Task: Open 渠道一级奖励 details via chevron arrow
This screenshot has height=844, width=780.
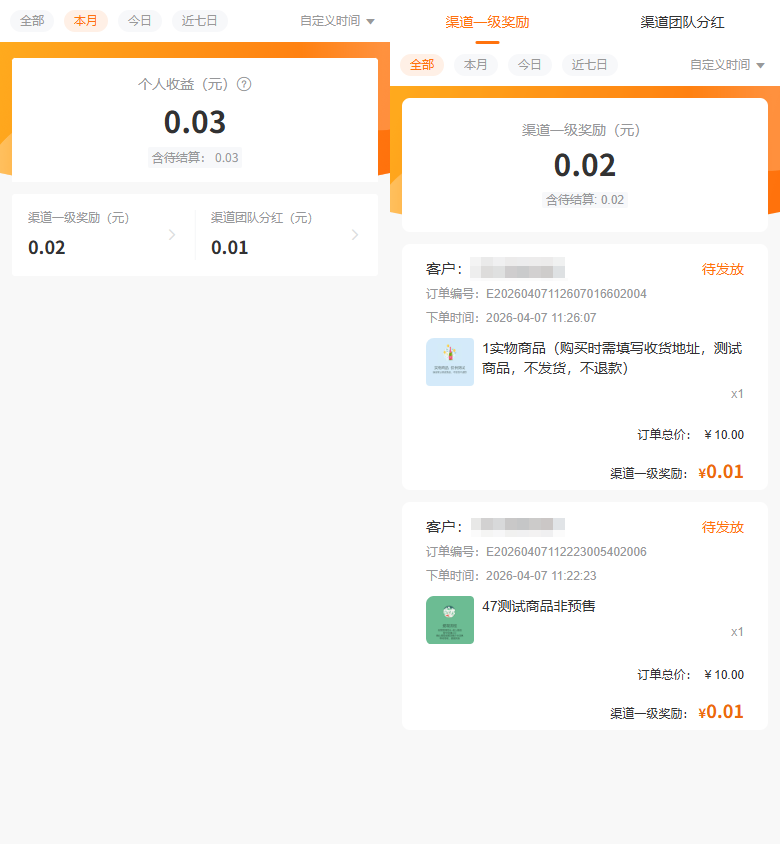Action: coord(172,235)
